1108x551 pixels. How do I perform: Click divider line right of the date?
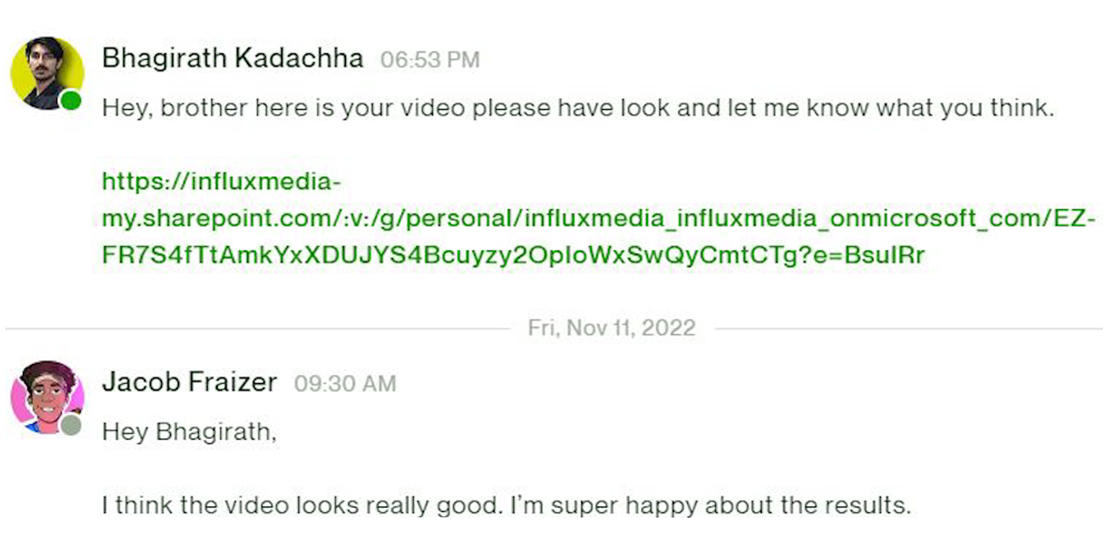pyautogui.click(x=905, y=328)
